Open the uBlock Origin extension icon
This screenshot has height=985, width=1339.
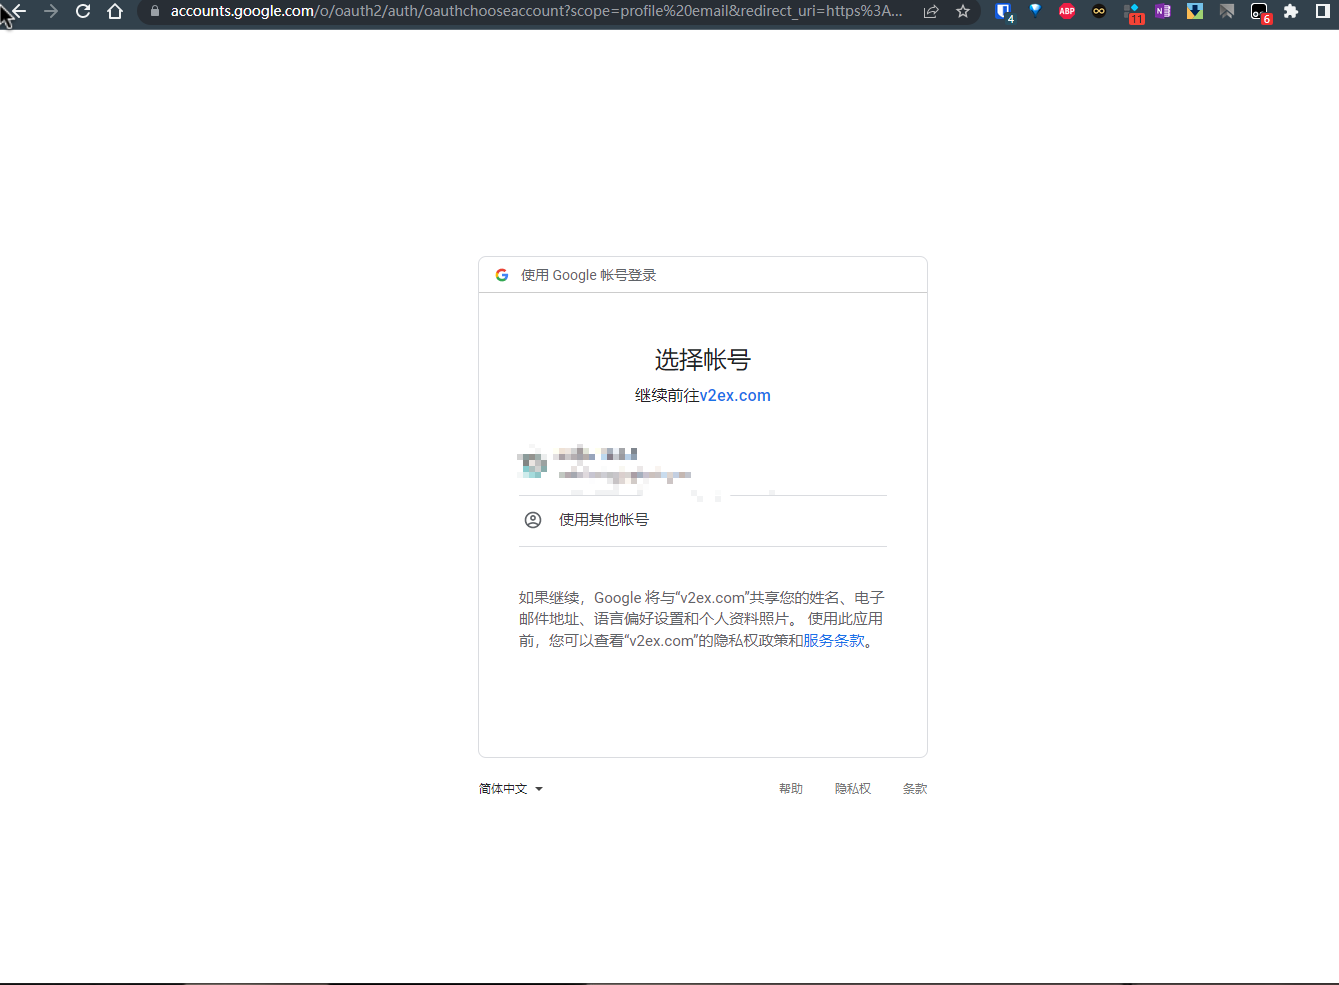tap(1002, 11)
